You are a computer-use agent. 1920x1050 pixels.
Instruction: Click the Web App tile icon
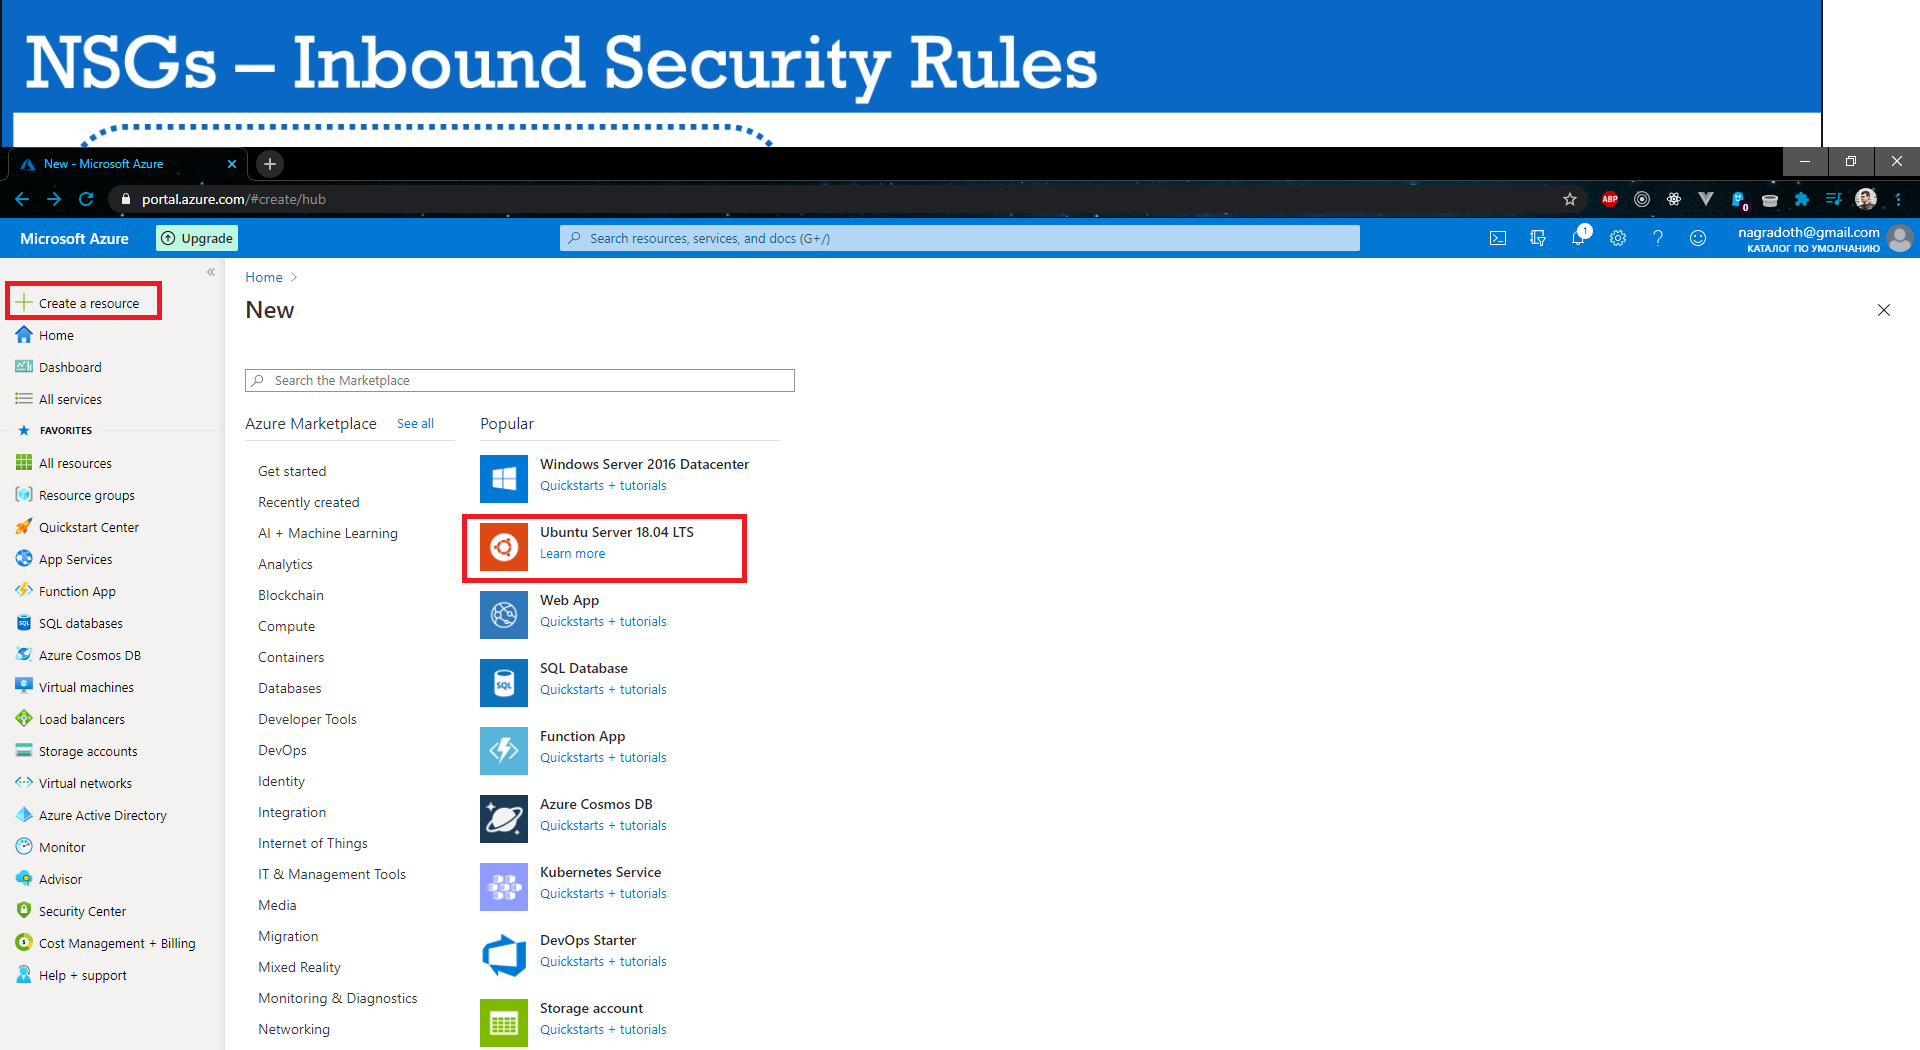(x=504, y=615)
